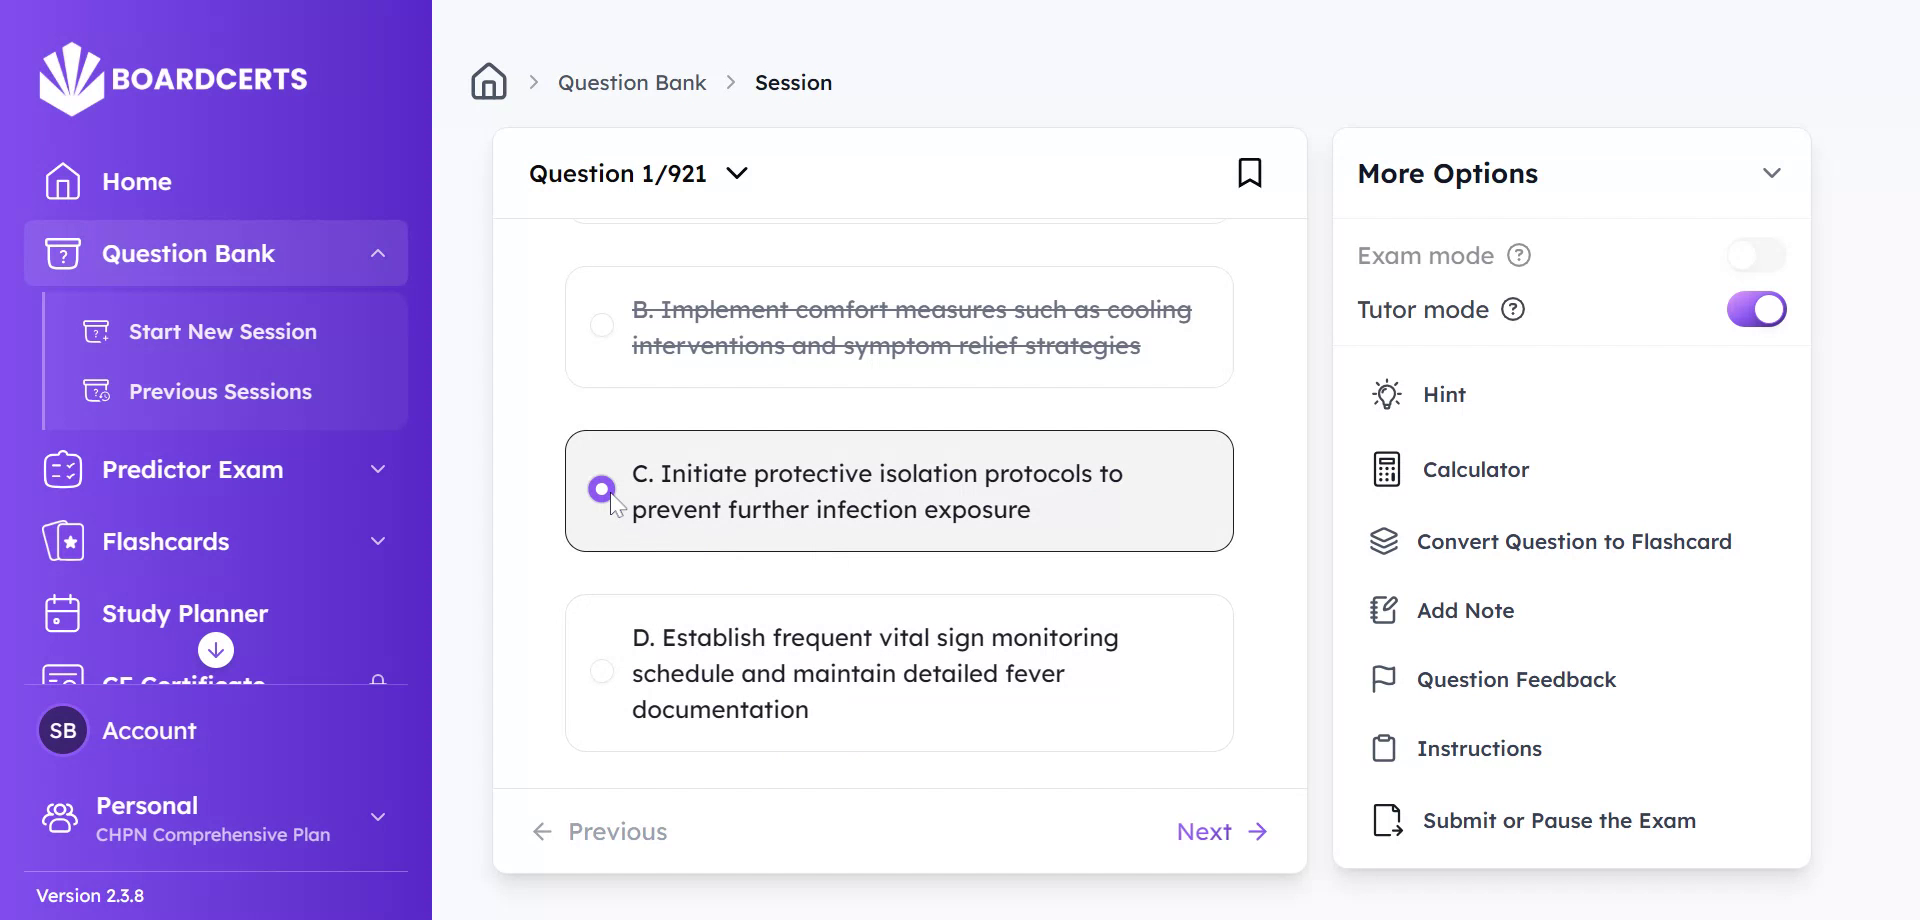This screenshot has height=920, width=1920.
Task: Submit or pause the exam
Action: tap(1559, 820)
